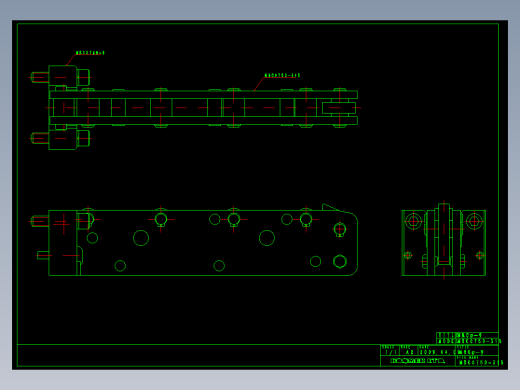Click the leader label above the top-left cylinder
The image size is (520, 390).
pyautogui.click(x=90, y=53)
